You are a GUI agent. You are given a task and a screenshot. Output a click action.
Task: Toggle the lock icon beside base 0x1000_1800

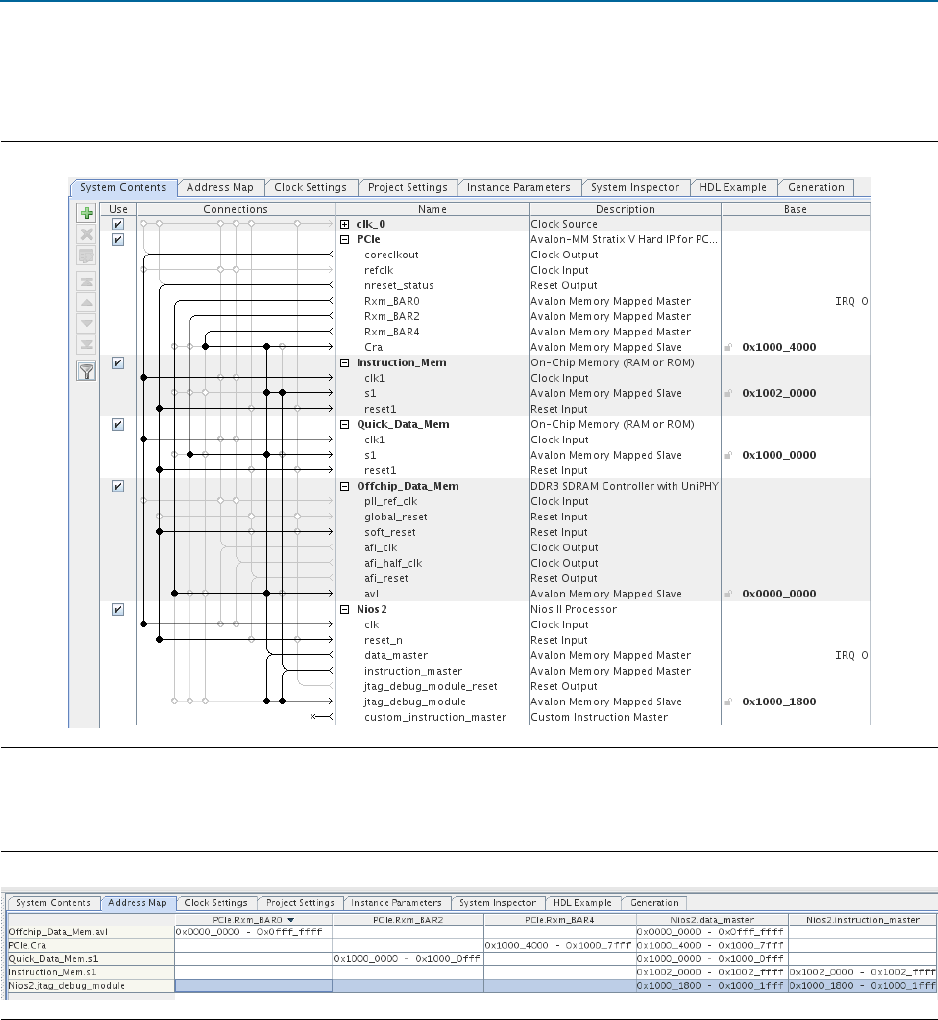pos(729,701)
